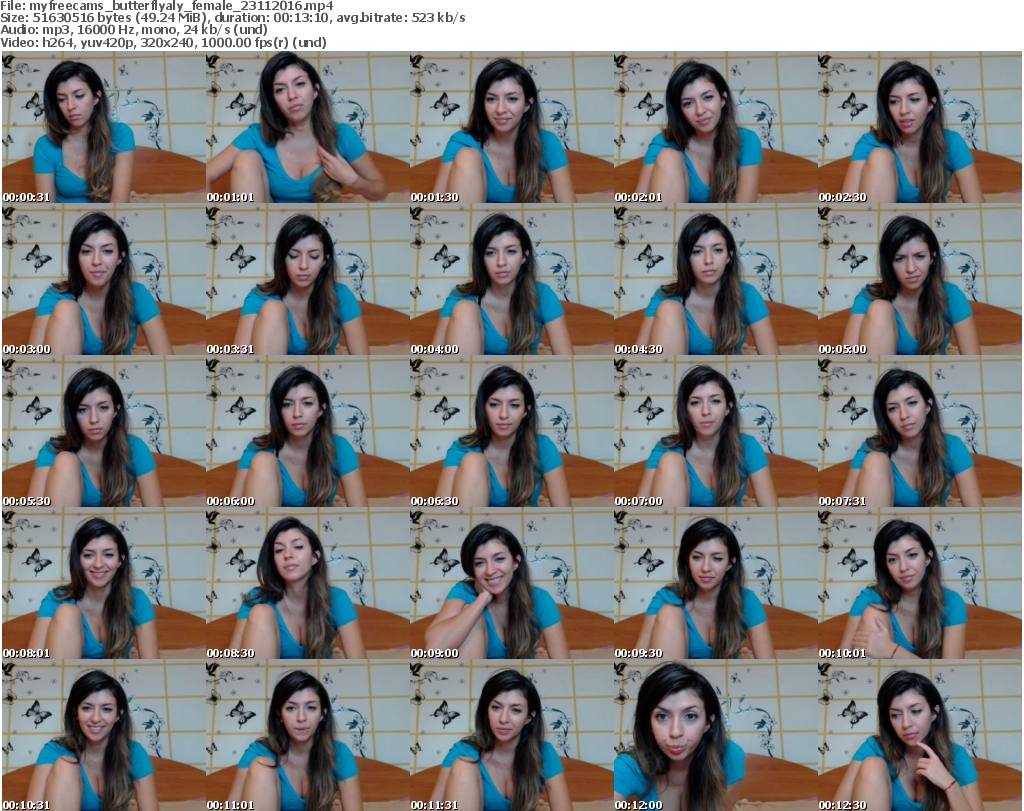Open the frame stamped 00:04:00
Viewport: 1024px width, 811px height.
coord(511,279)
